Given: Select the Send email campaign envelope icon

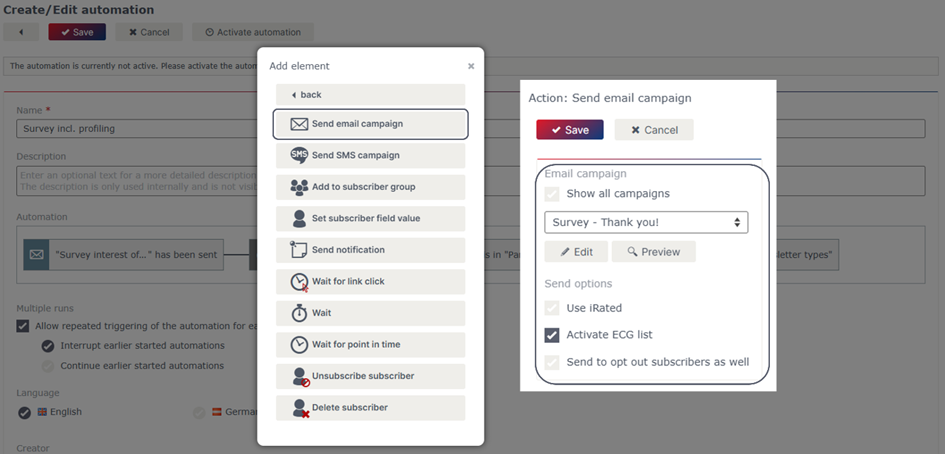Looking at the screenshot, I should coord(299,124).
